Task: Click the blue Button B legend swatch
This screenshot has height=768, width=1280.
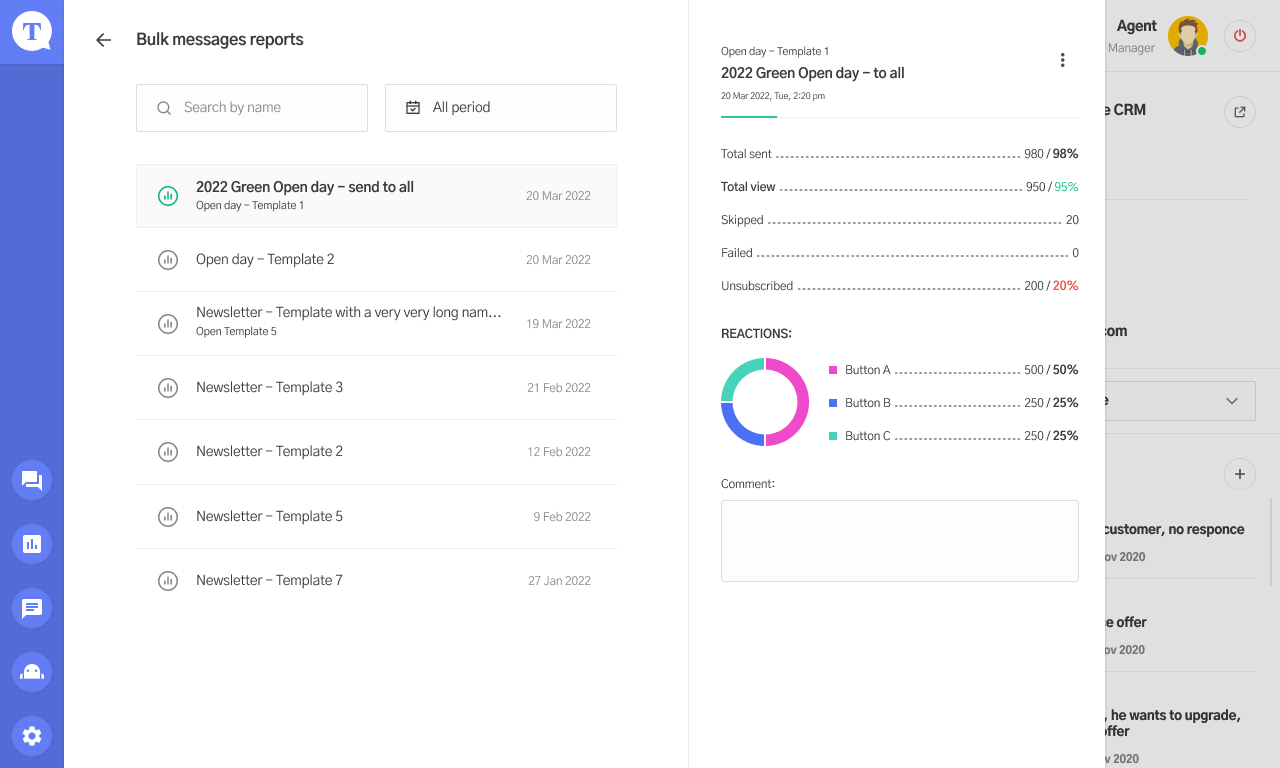Action: [x=833, y=403]
